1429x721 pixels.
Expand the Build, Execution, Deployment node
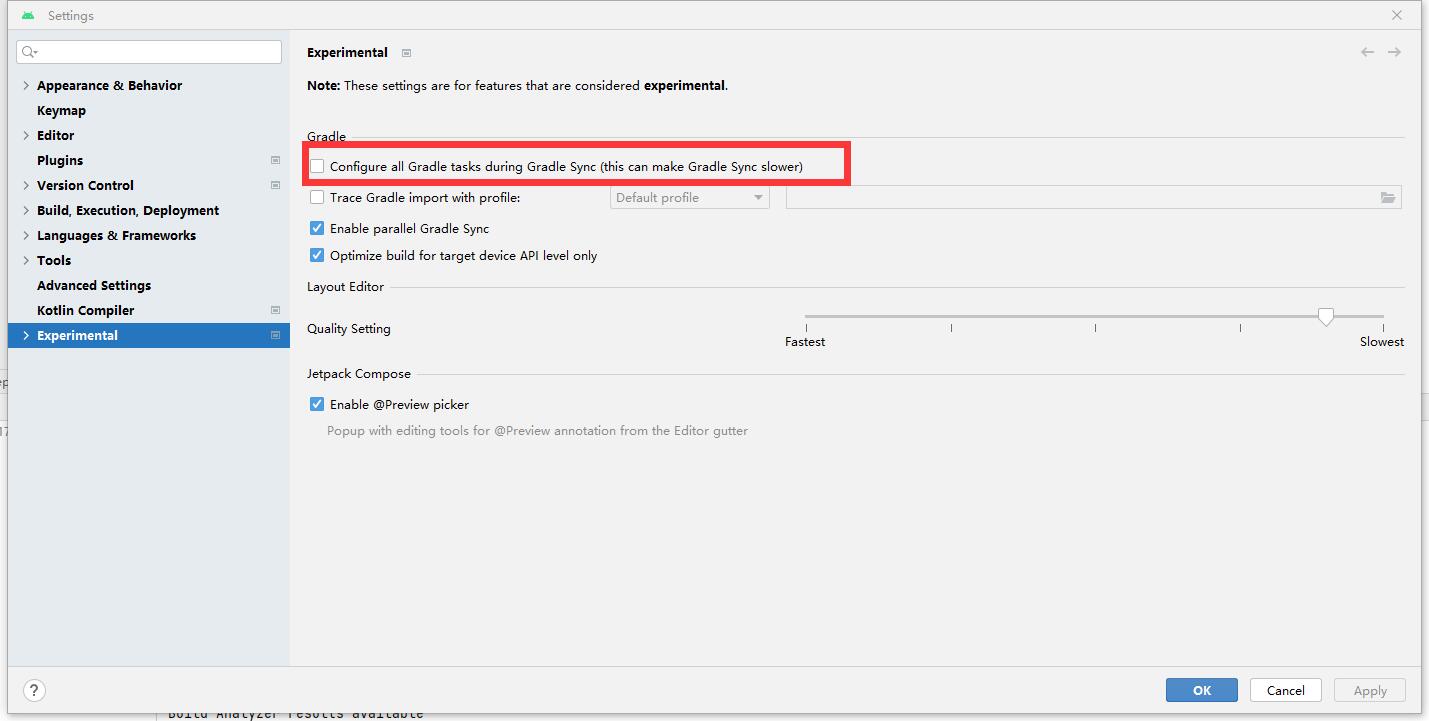26,211
